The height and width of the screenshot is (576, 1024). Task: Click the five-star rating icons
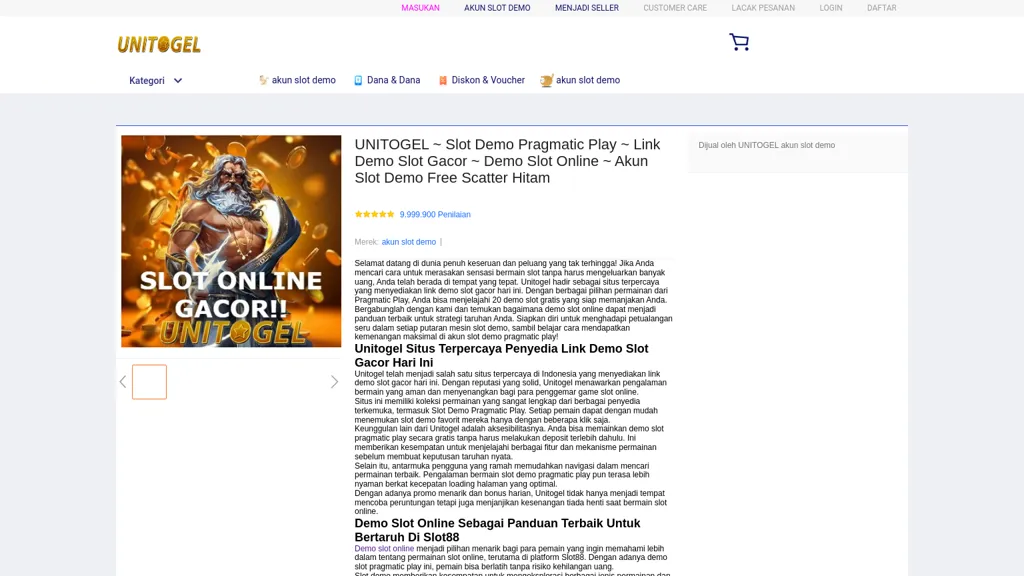pyautogui.click(x=374, y=214)
